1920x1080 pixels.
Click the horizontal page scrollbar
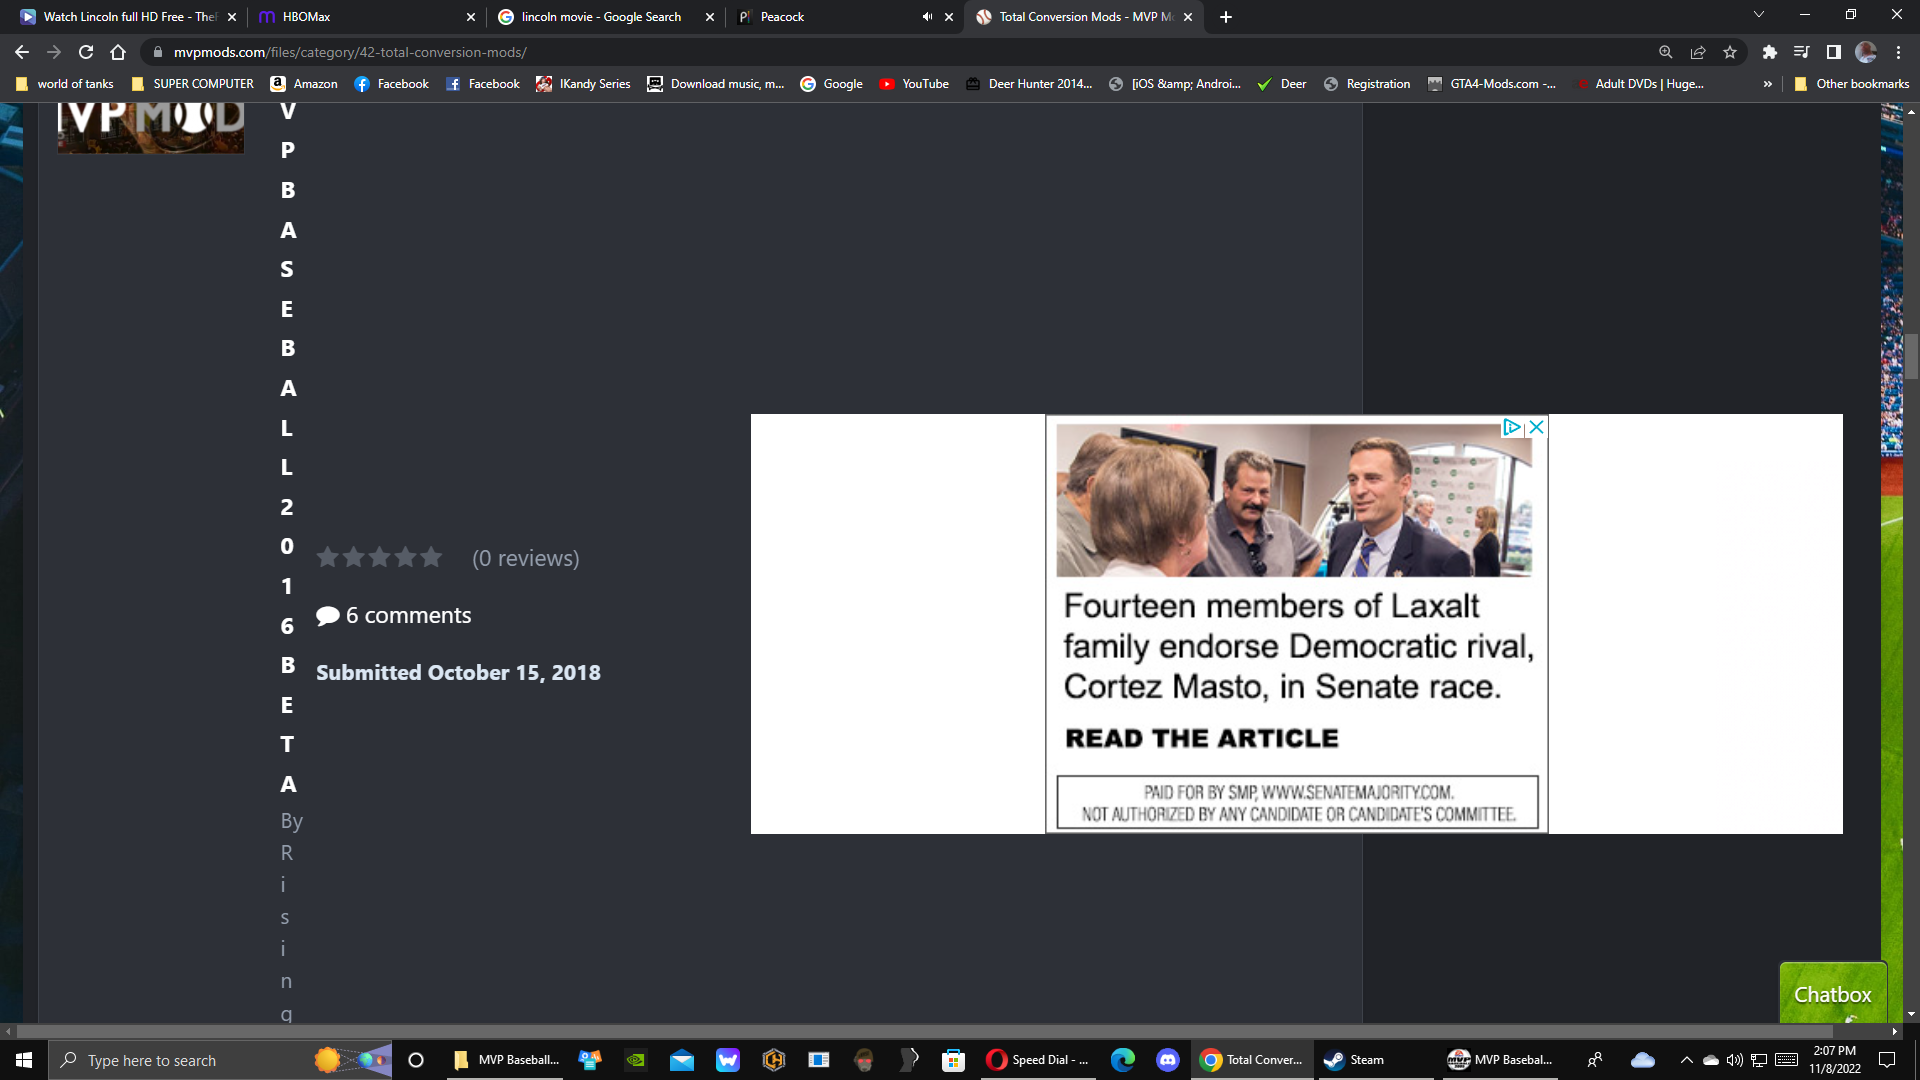(x=925, y=1031)
